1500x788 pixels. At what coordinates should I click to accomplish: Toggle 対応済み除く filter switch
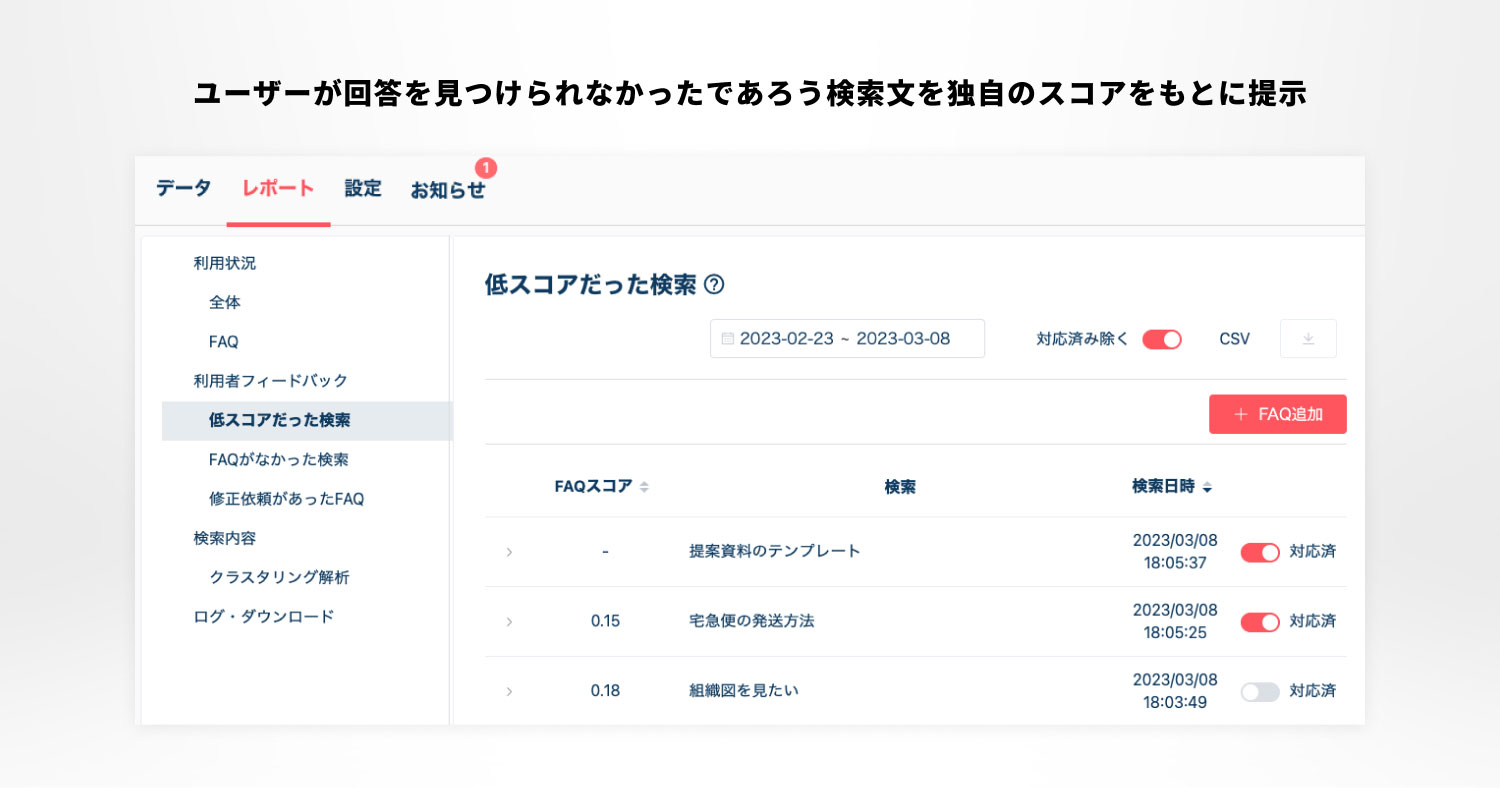pos(1162,339)
